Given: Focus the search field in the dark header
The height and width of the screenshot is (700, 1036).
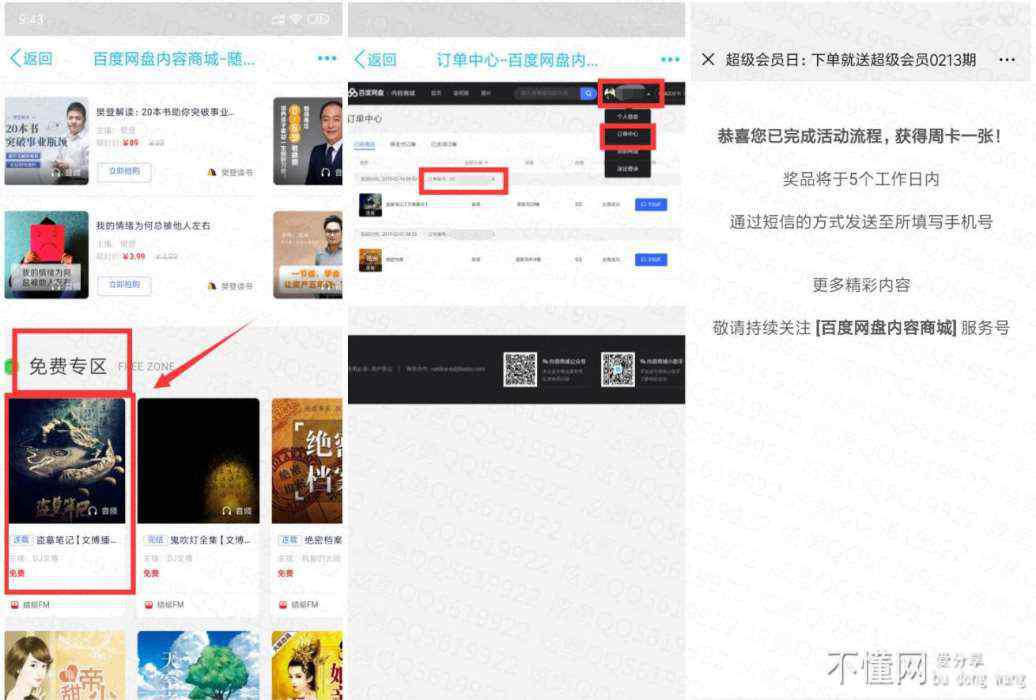Looking at the screenshot, I should (x=547, y=94).
